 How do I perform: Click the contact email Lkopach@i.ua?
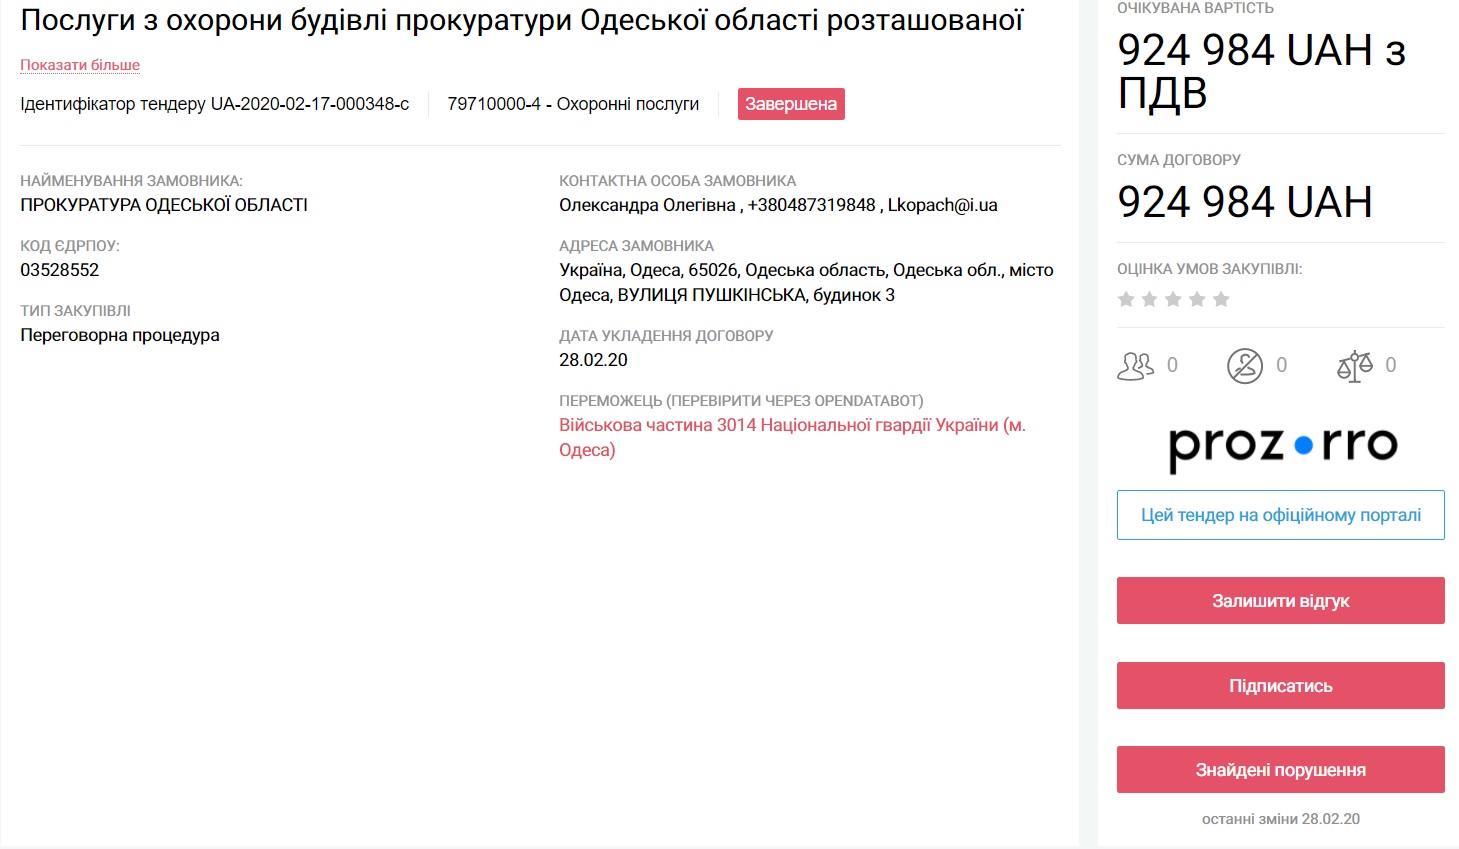coord(942,205)
